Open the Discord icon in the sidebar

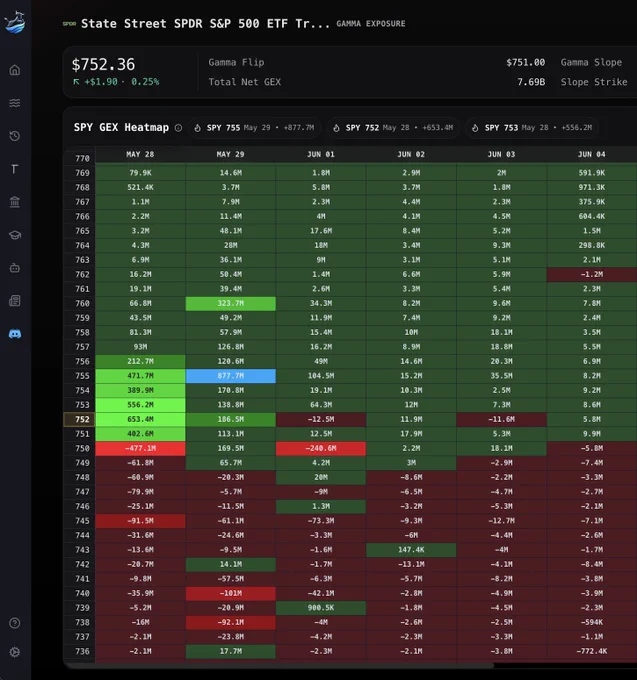pos(15,333)
